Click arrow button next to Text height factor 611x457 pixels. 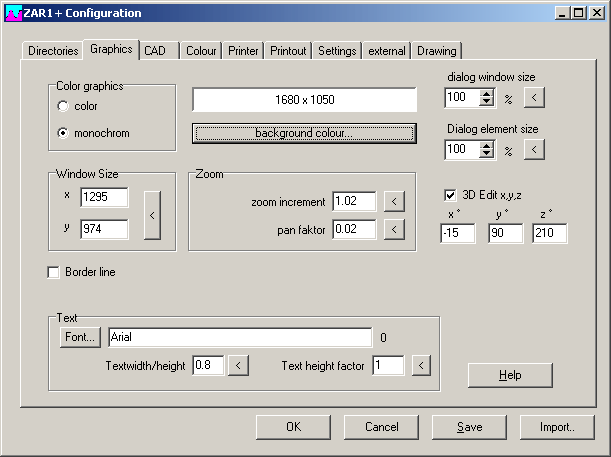421,366
